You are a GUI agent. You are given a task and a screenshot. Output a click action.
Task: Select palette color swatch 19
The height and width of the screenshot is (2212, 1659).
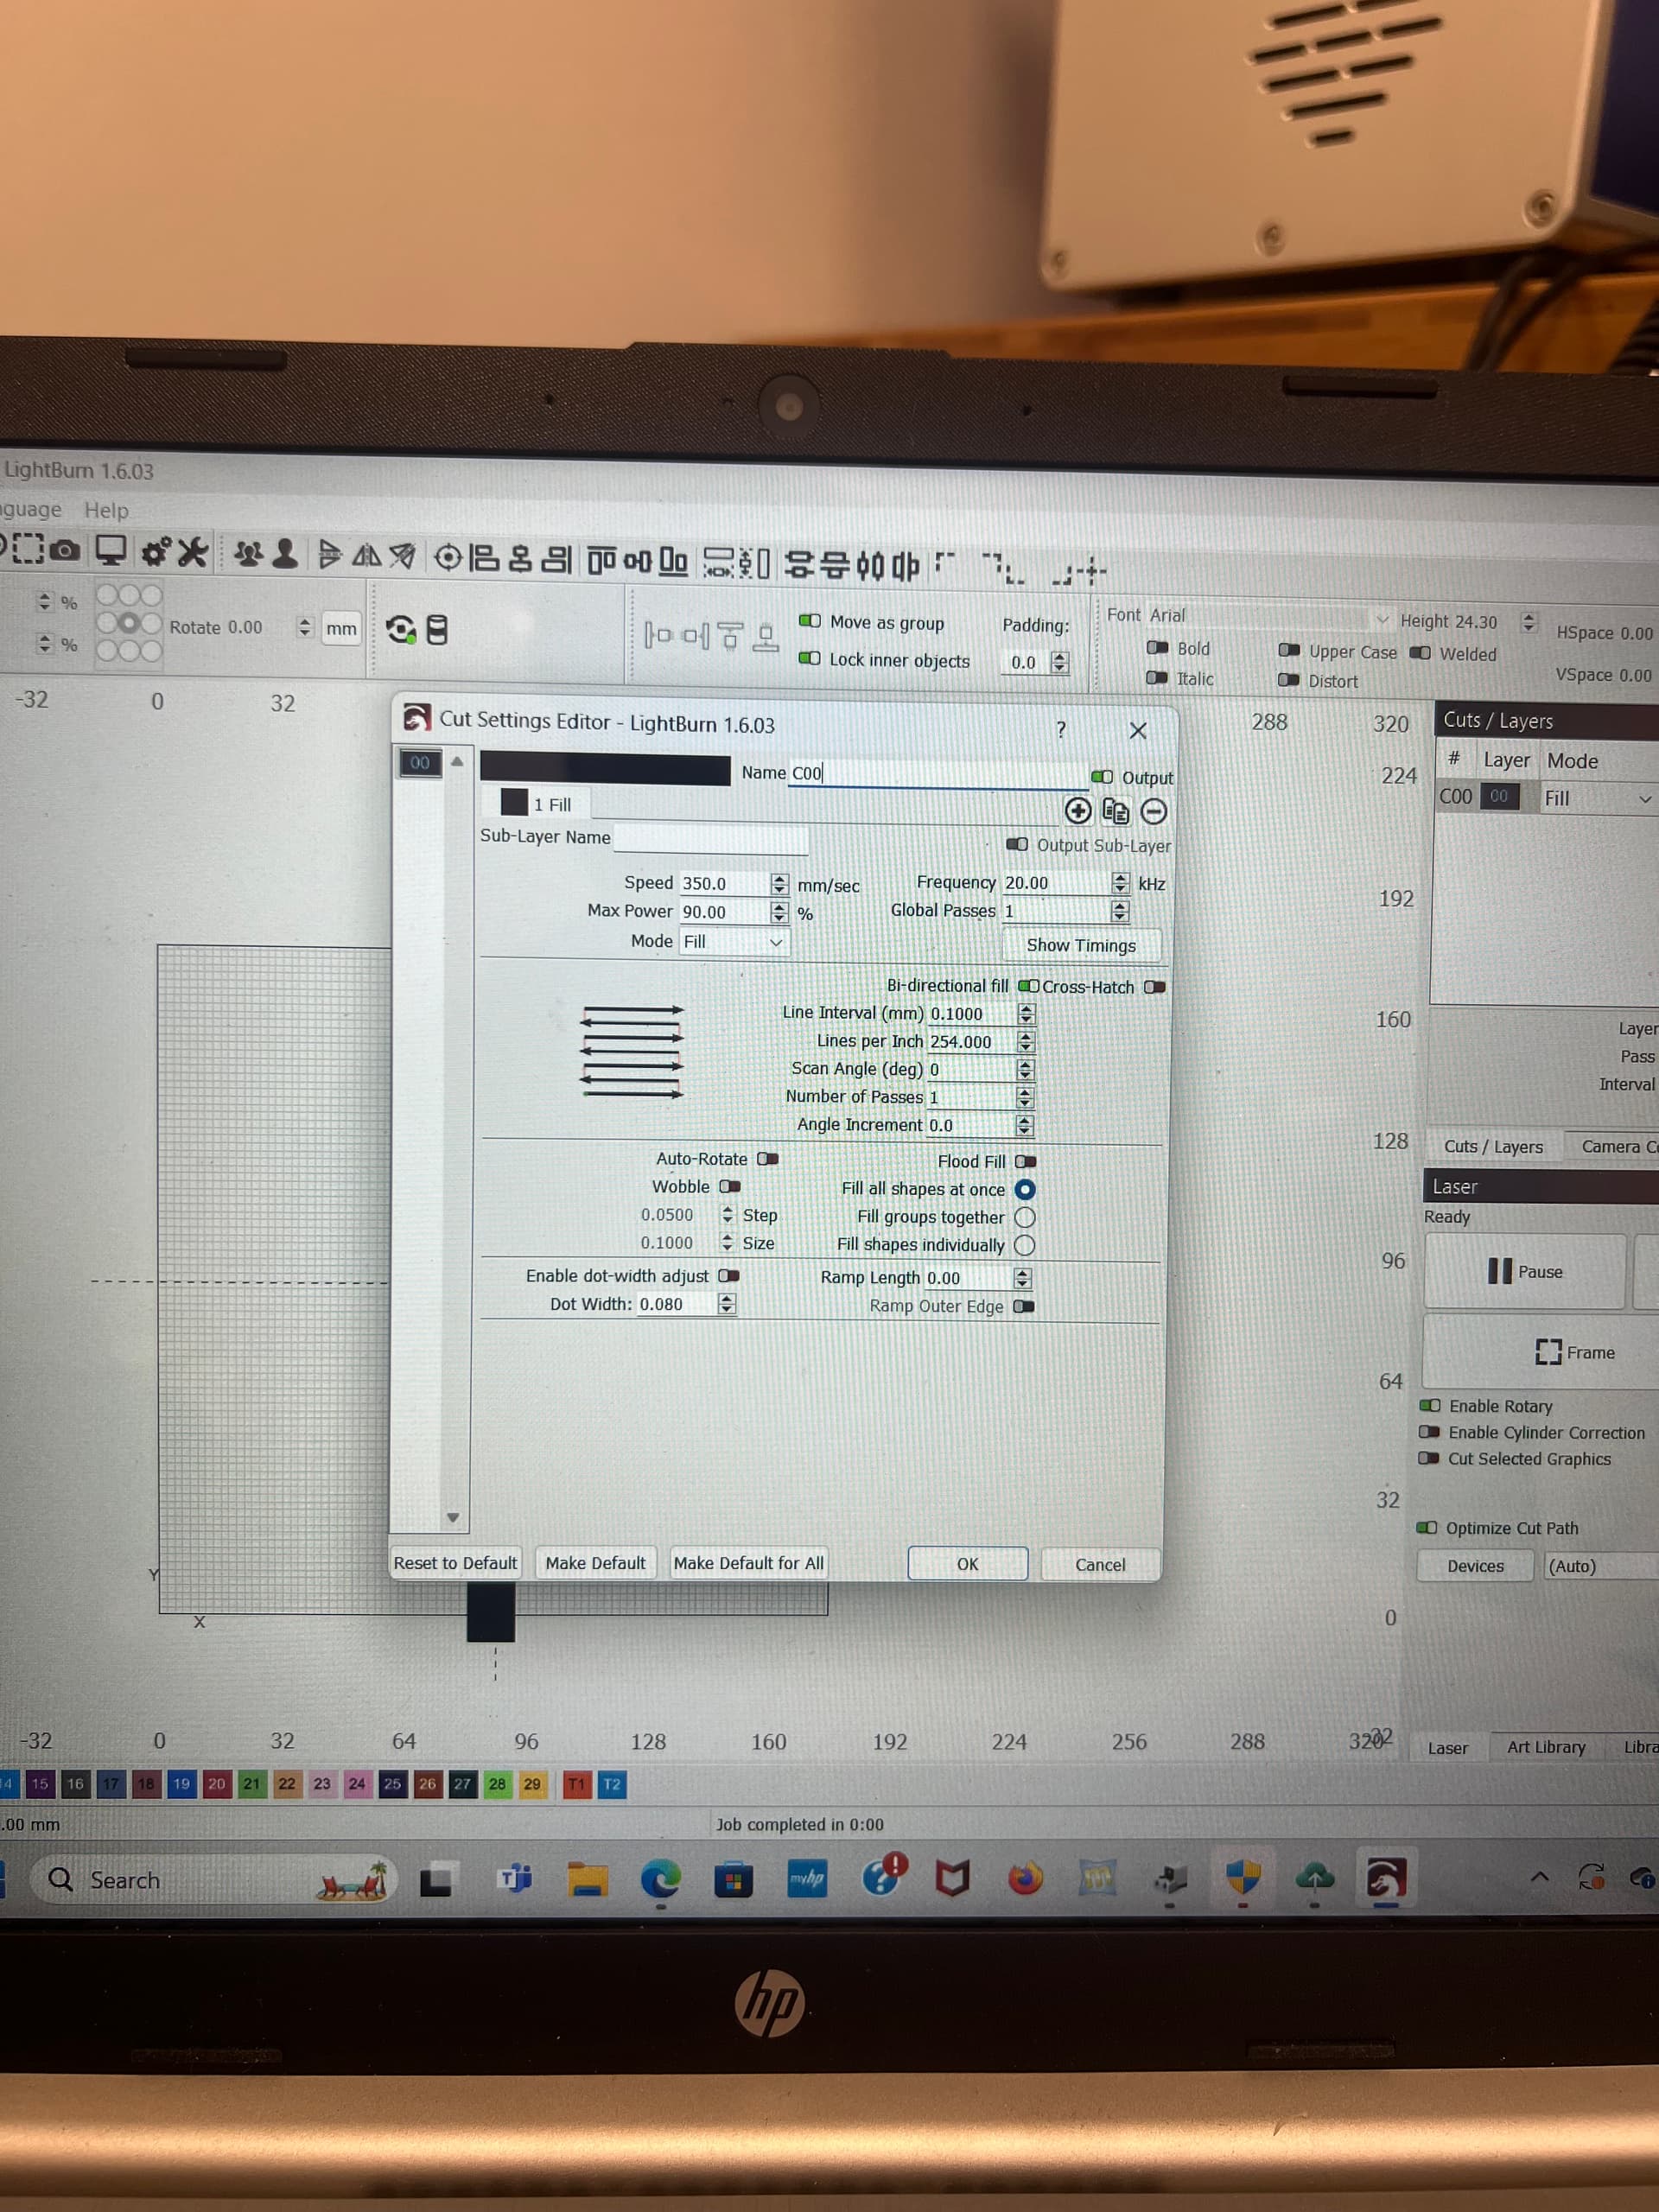pyautogui.click(x=181, y=1784)
